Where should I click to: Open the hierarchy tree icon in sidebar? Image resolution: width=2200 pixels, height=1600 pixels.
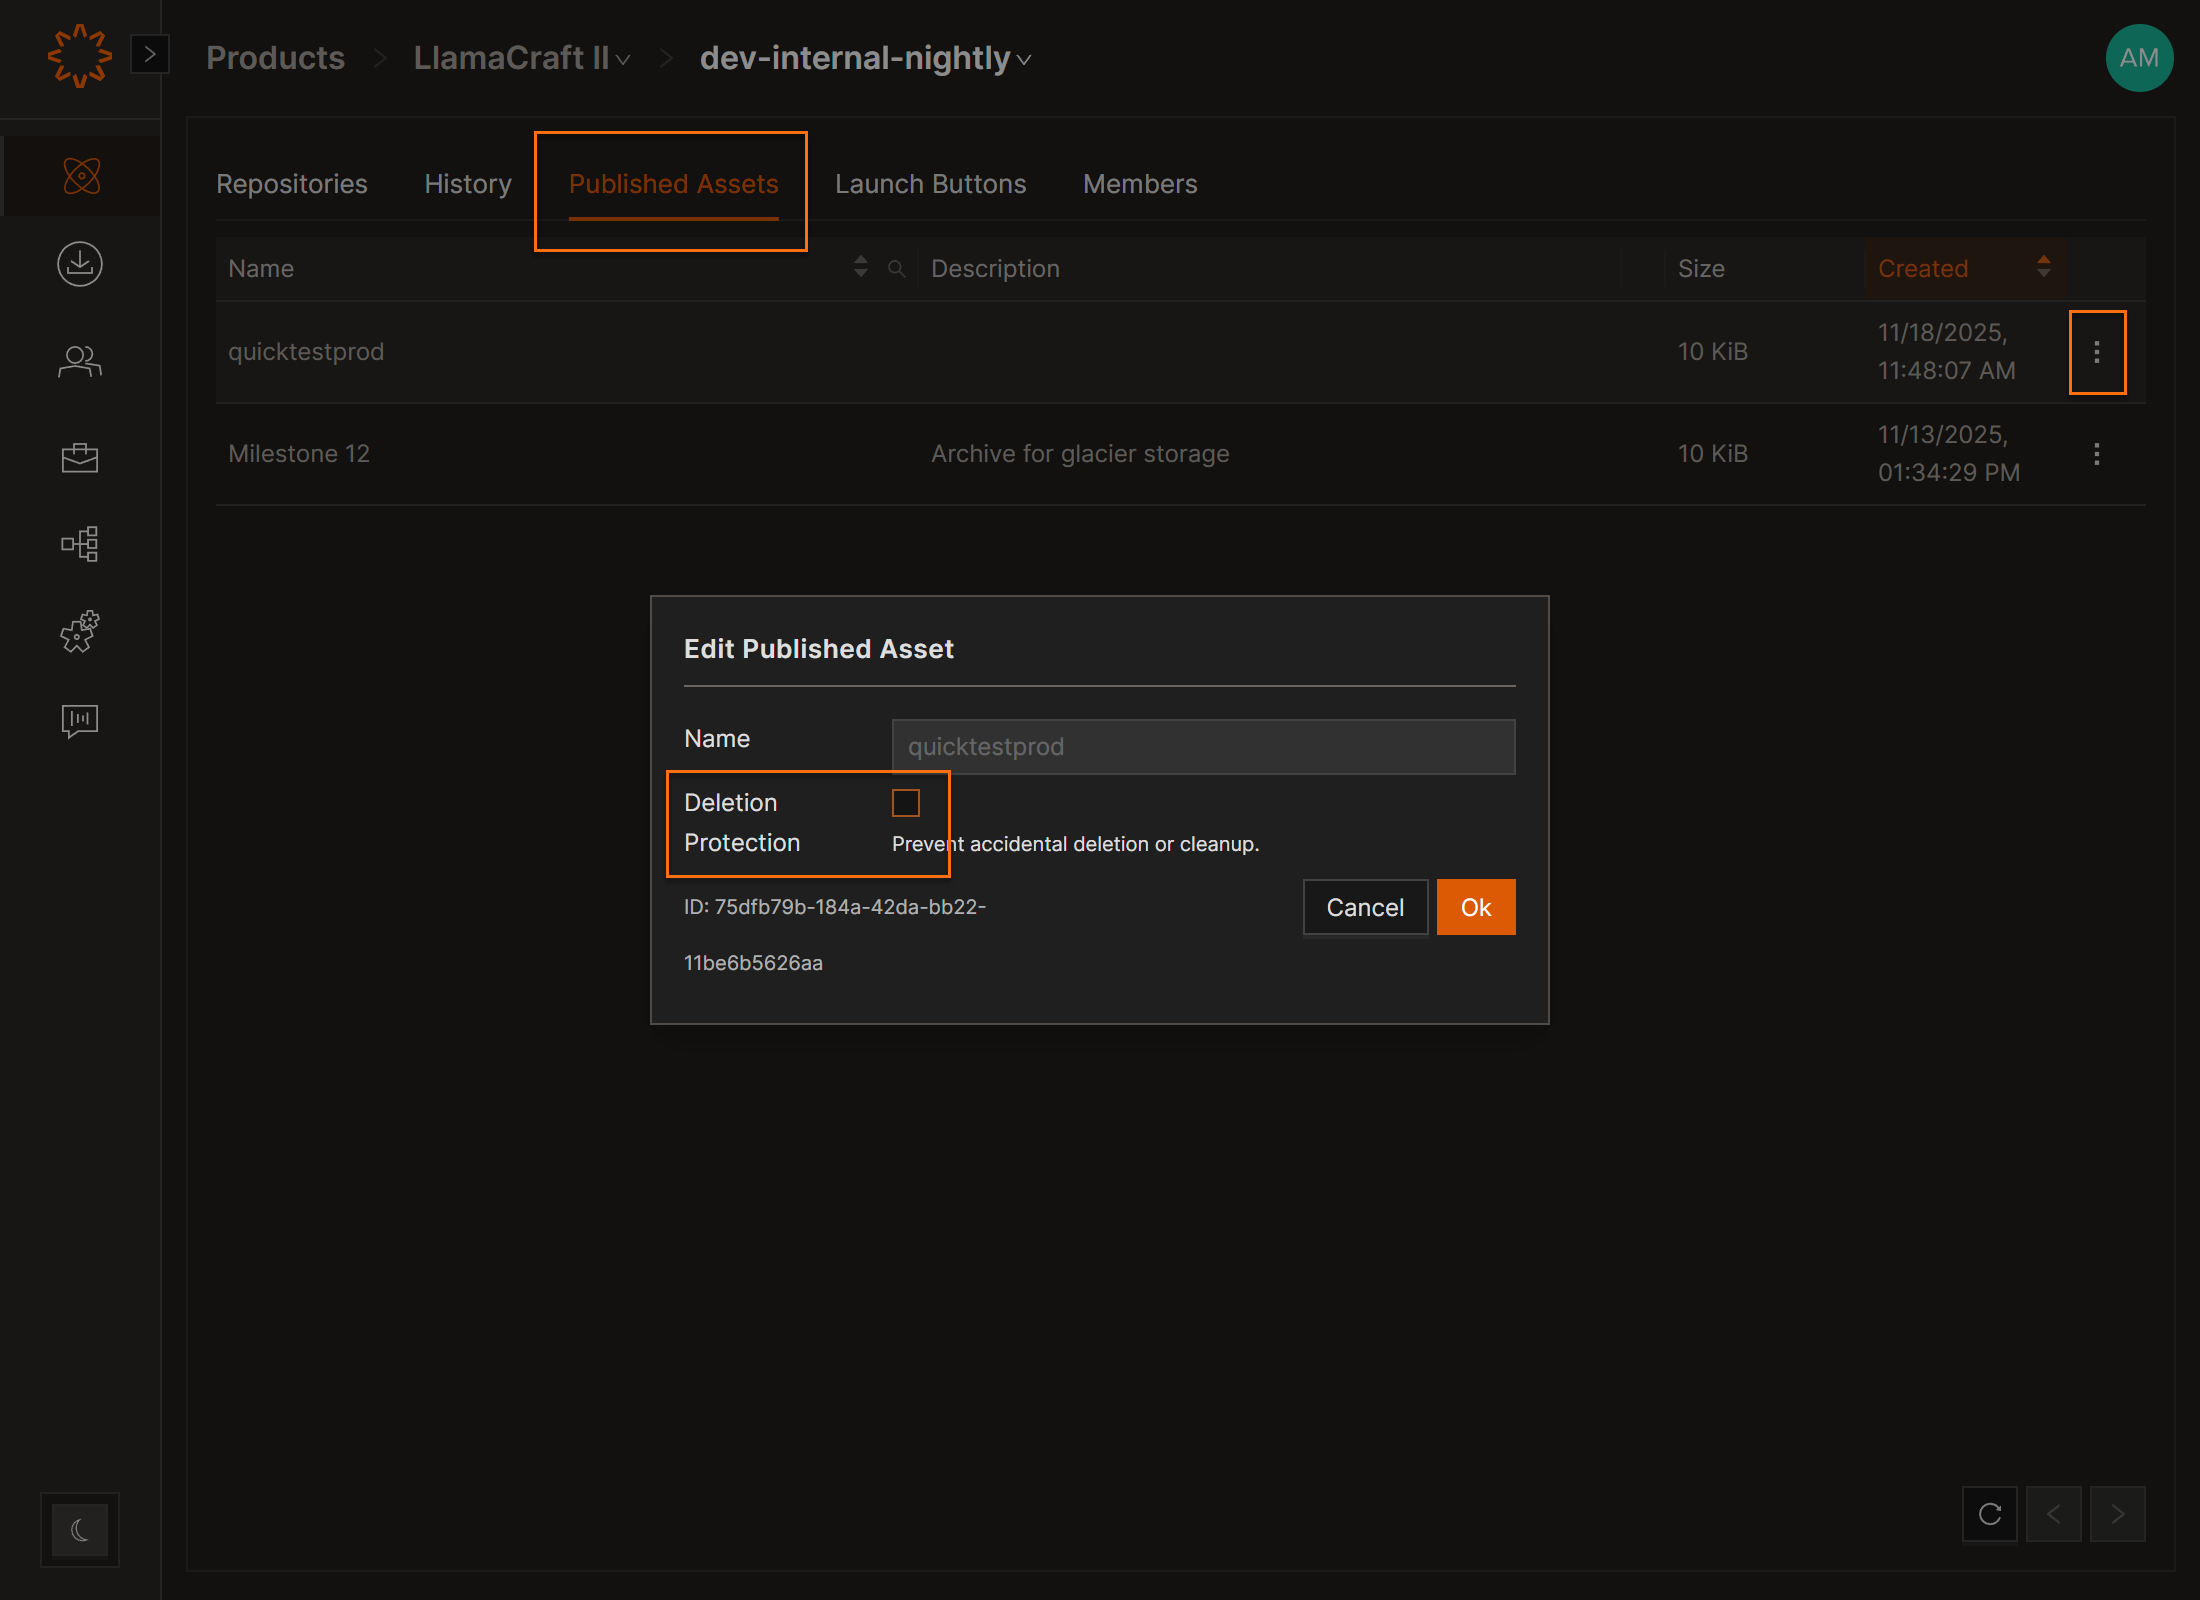[80, 544]
